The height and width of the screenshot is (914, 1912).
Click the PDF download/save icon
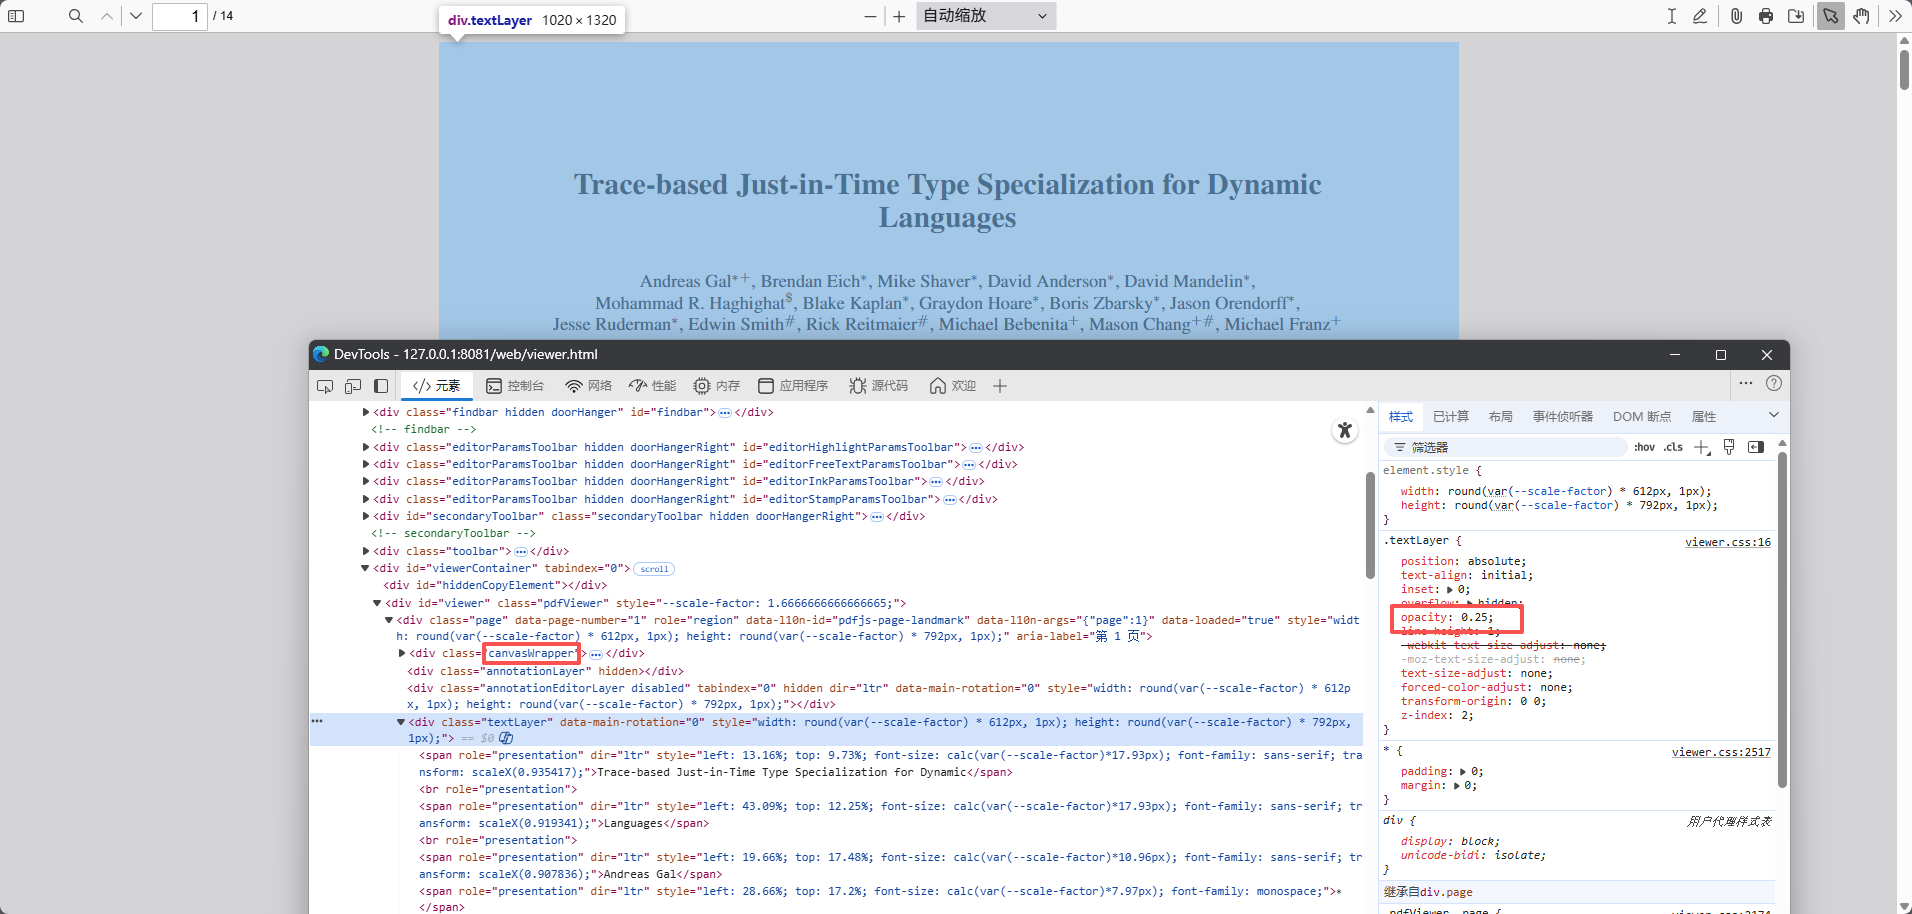coord(1796,16)
